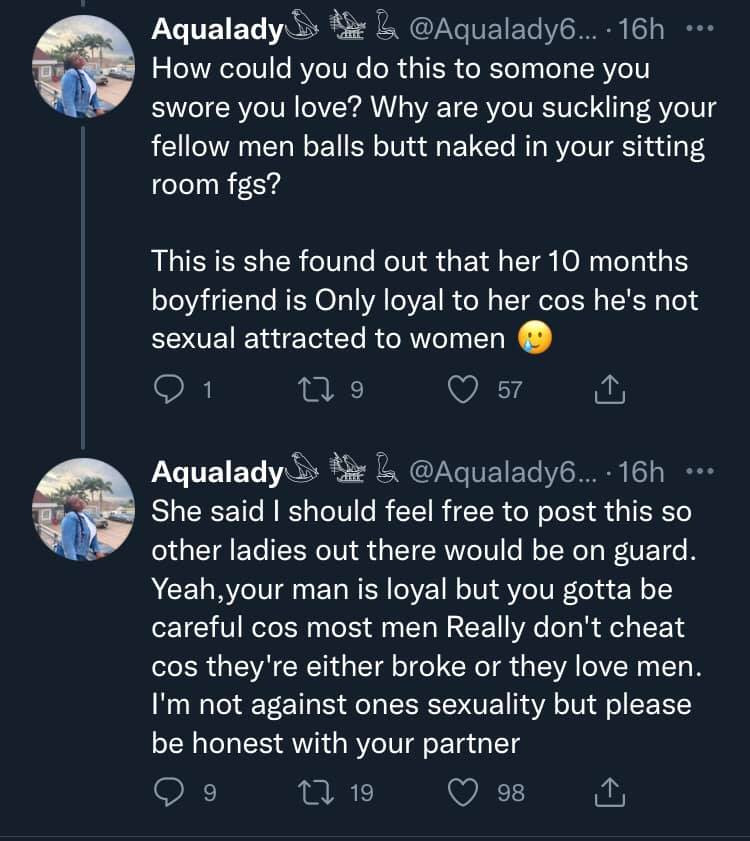Open Aqualady's profile name on the bottom tweet
Screen dimensions: 750x841
click(217, 472)
